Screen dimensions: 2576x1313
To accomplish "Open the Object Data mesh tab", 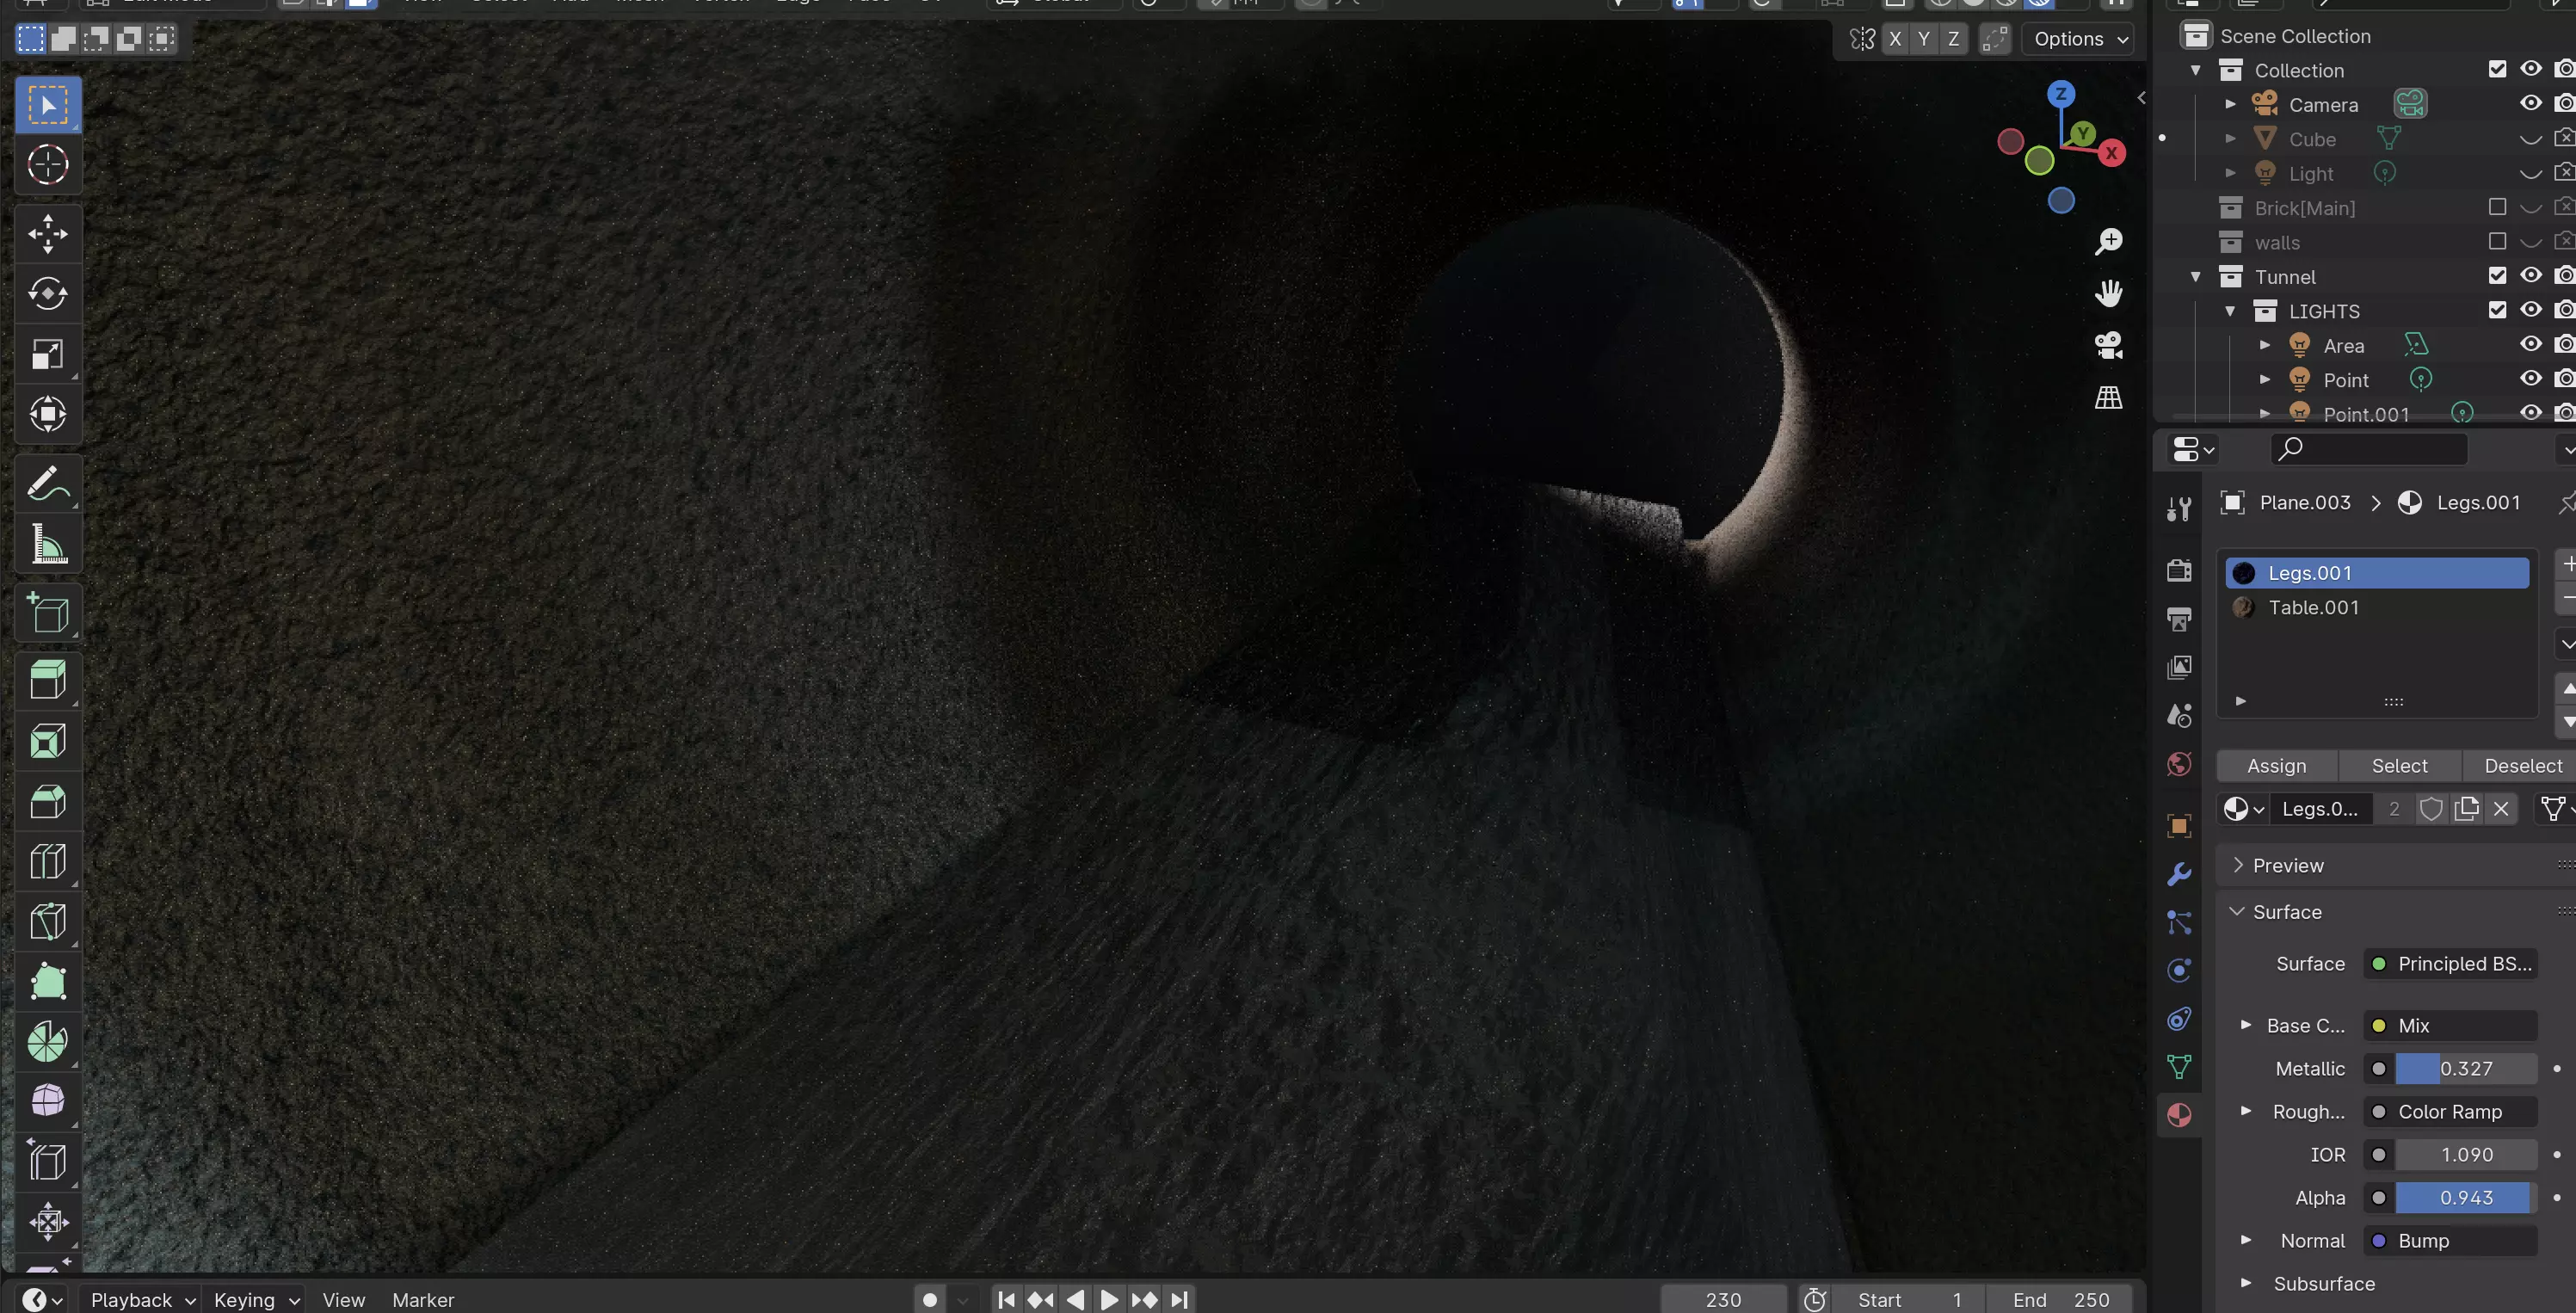I will coord(2179,1067).
